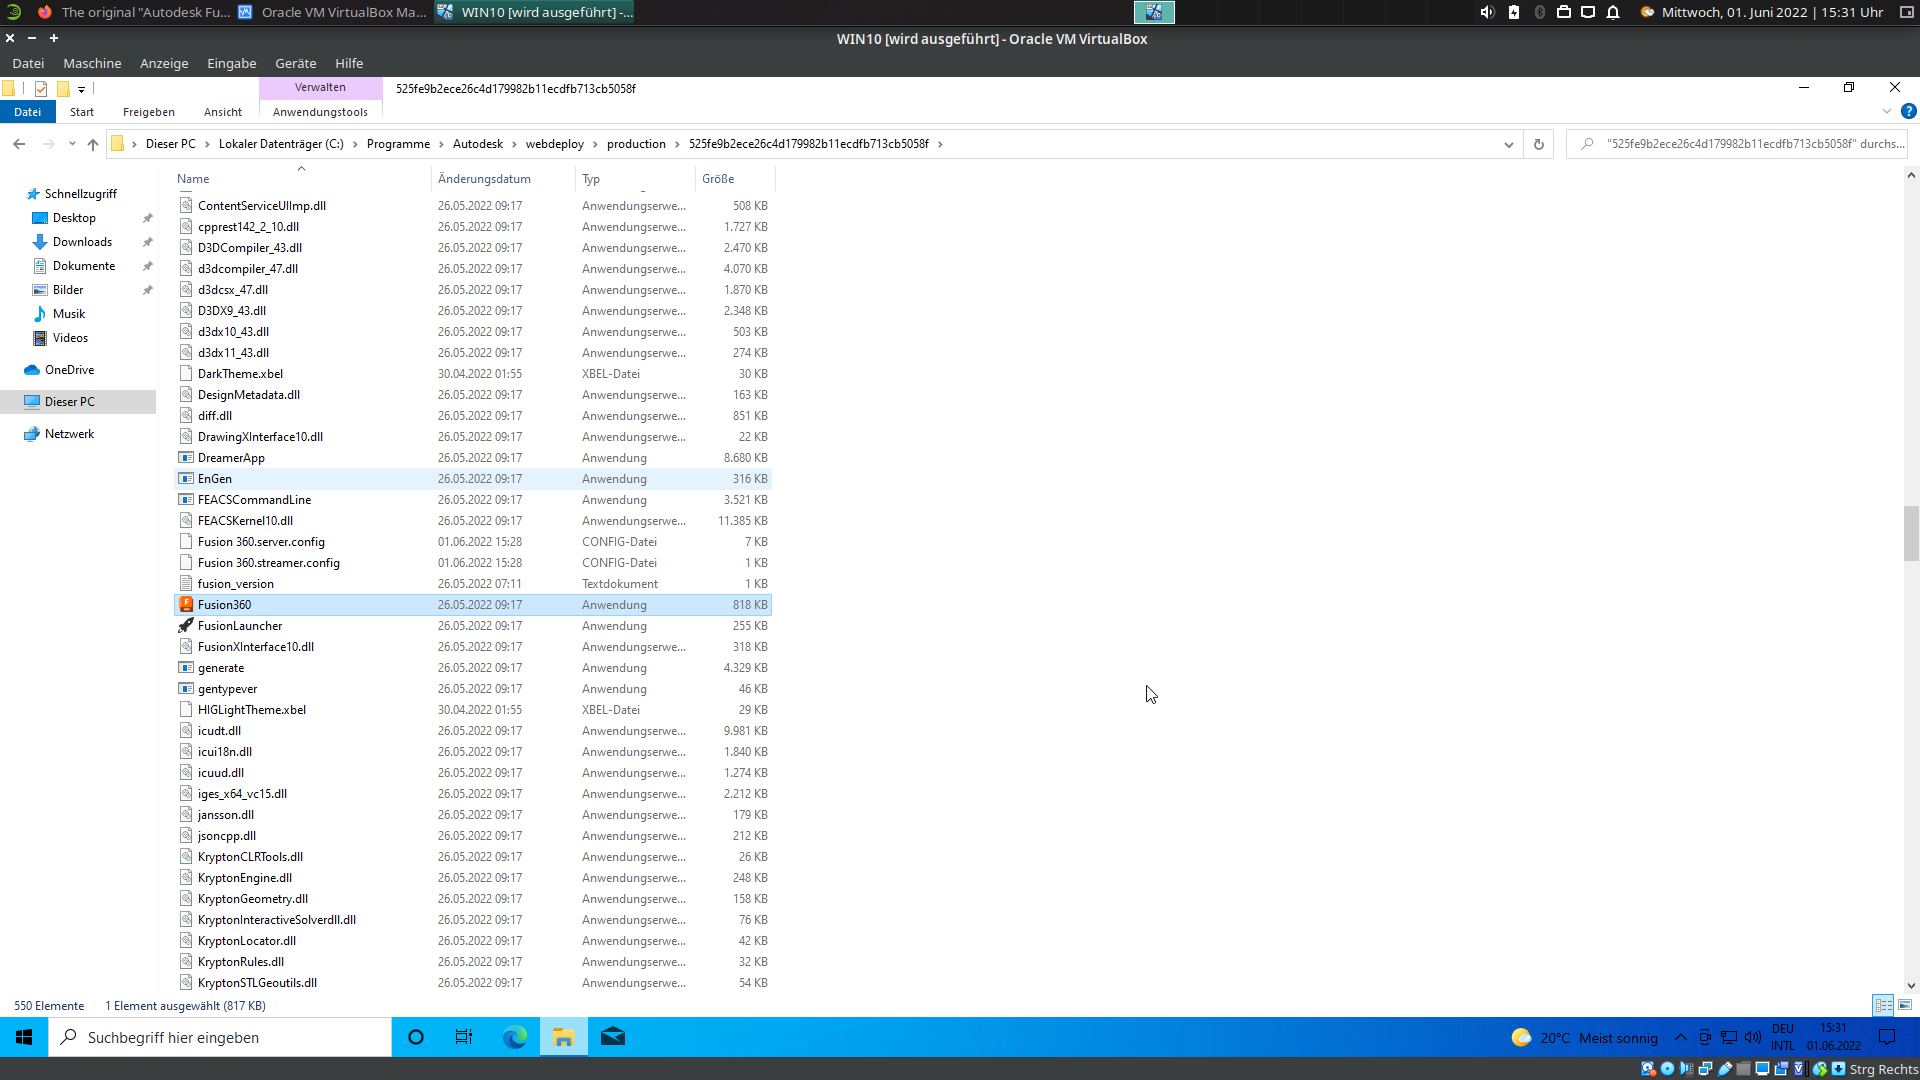Refresh the folder with the reload icon
This screenshot has width=1920, height=1080.
[x=1538, y=144]
